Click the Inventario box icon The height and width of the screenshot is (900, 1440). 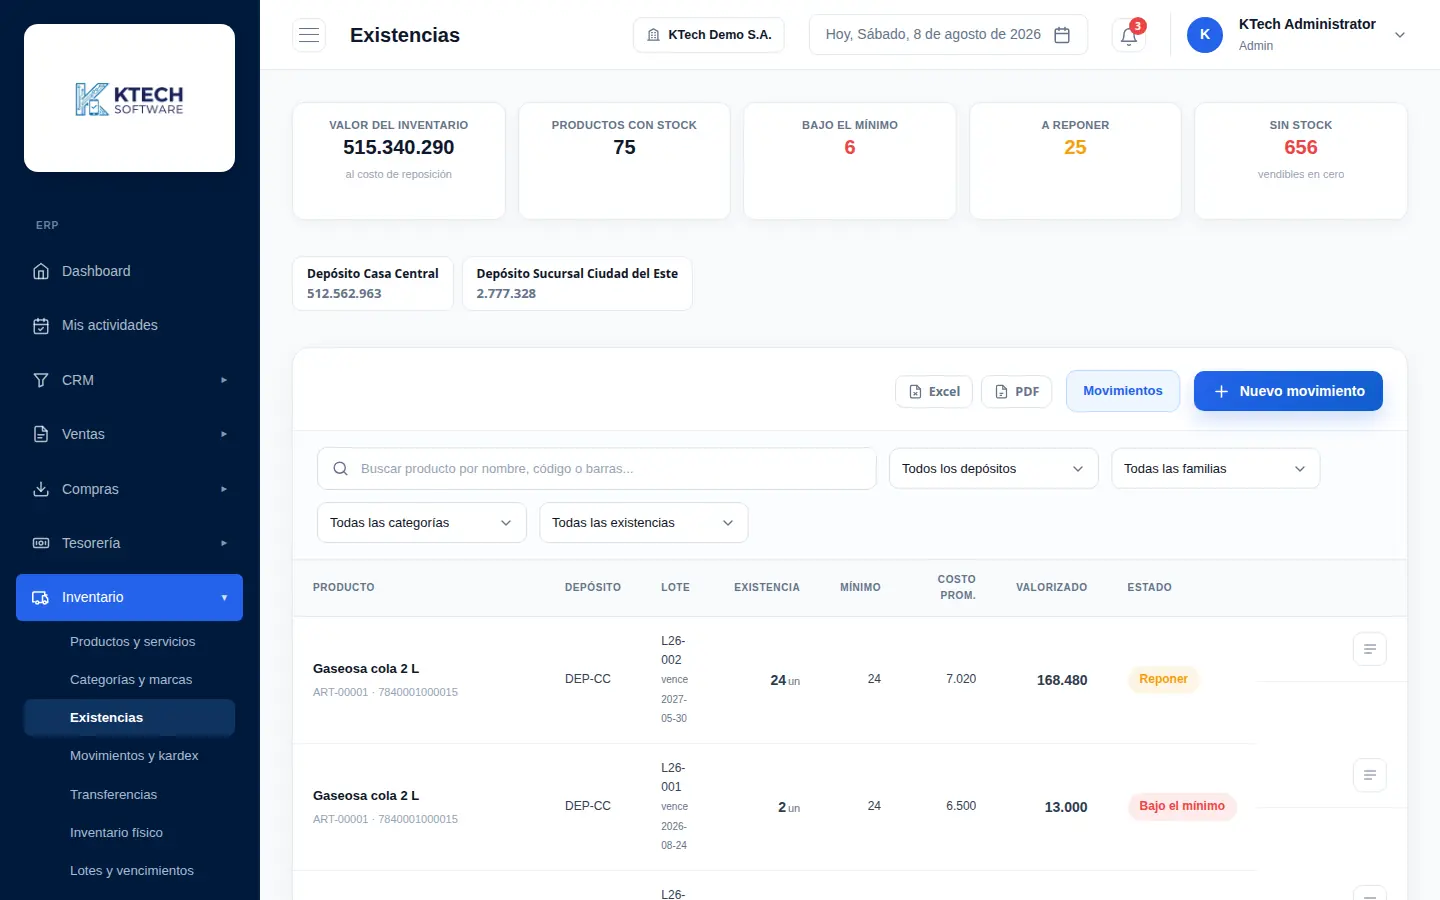[41, 597]
